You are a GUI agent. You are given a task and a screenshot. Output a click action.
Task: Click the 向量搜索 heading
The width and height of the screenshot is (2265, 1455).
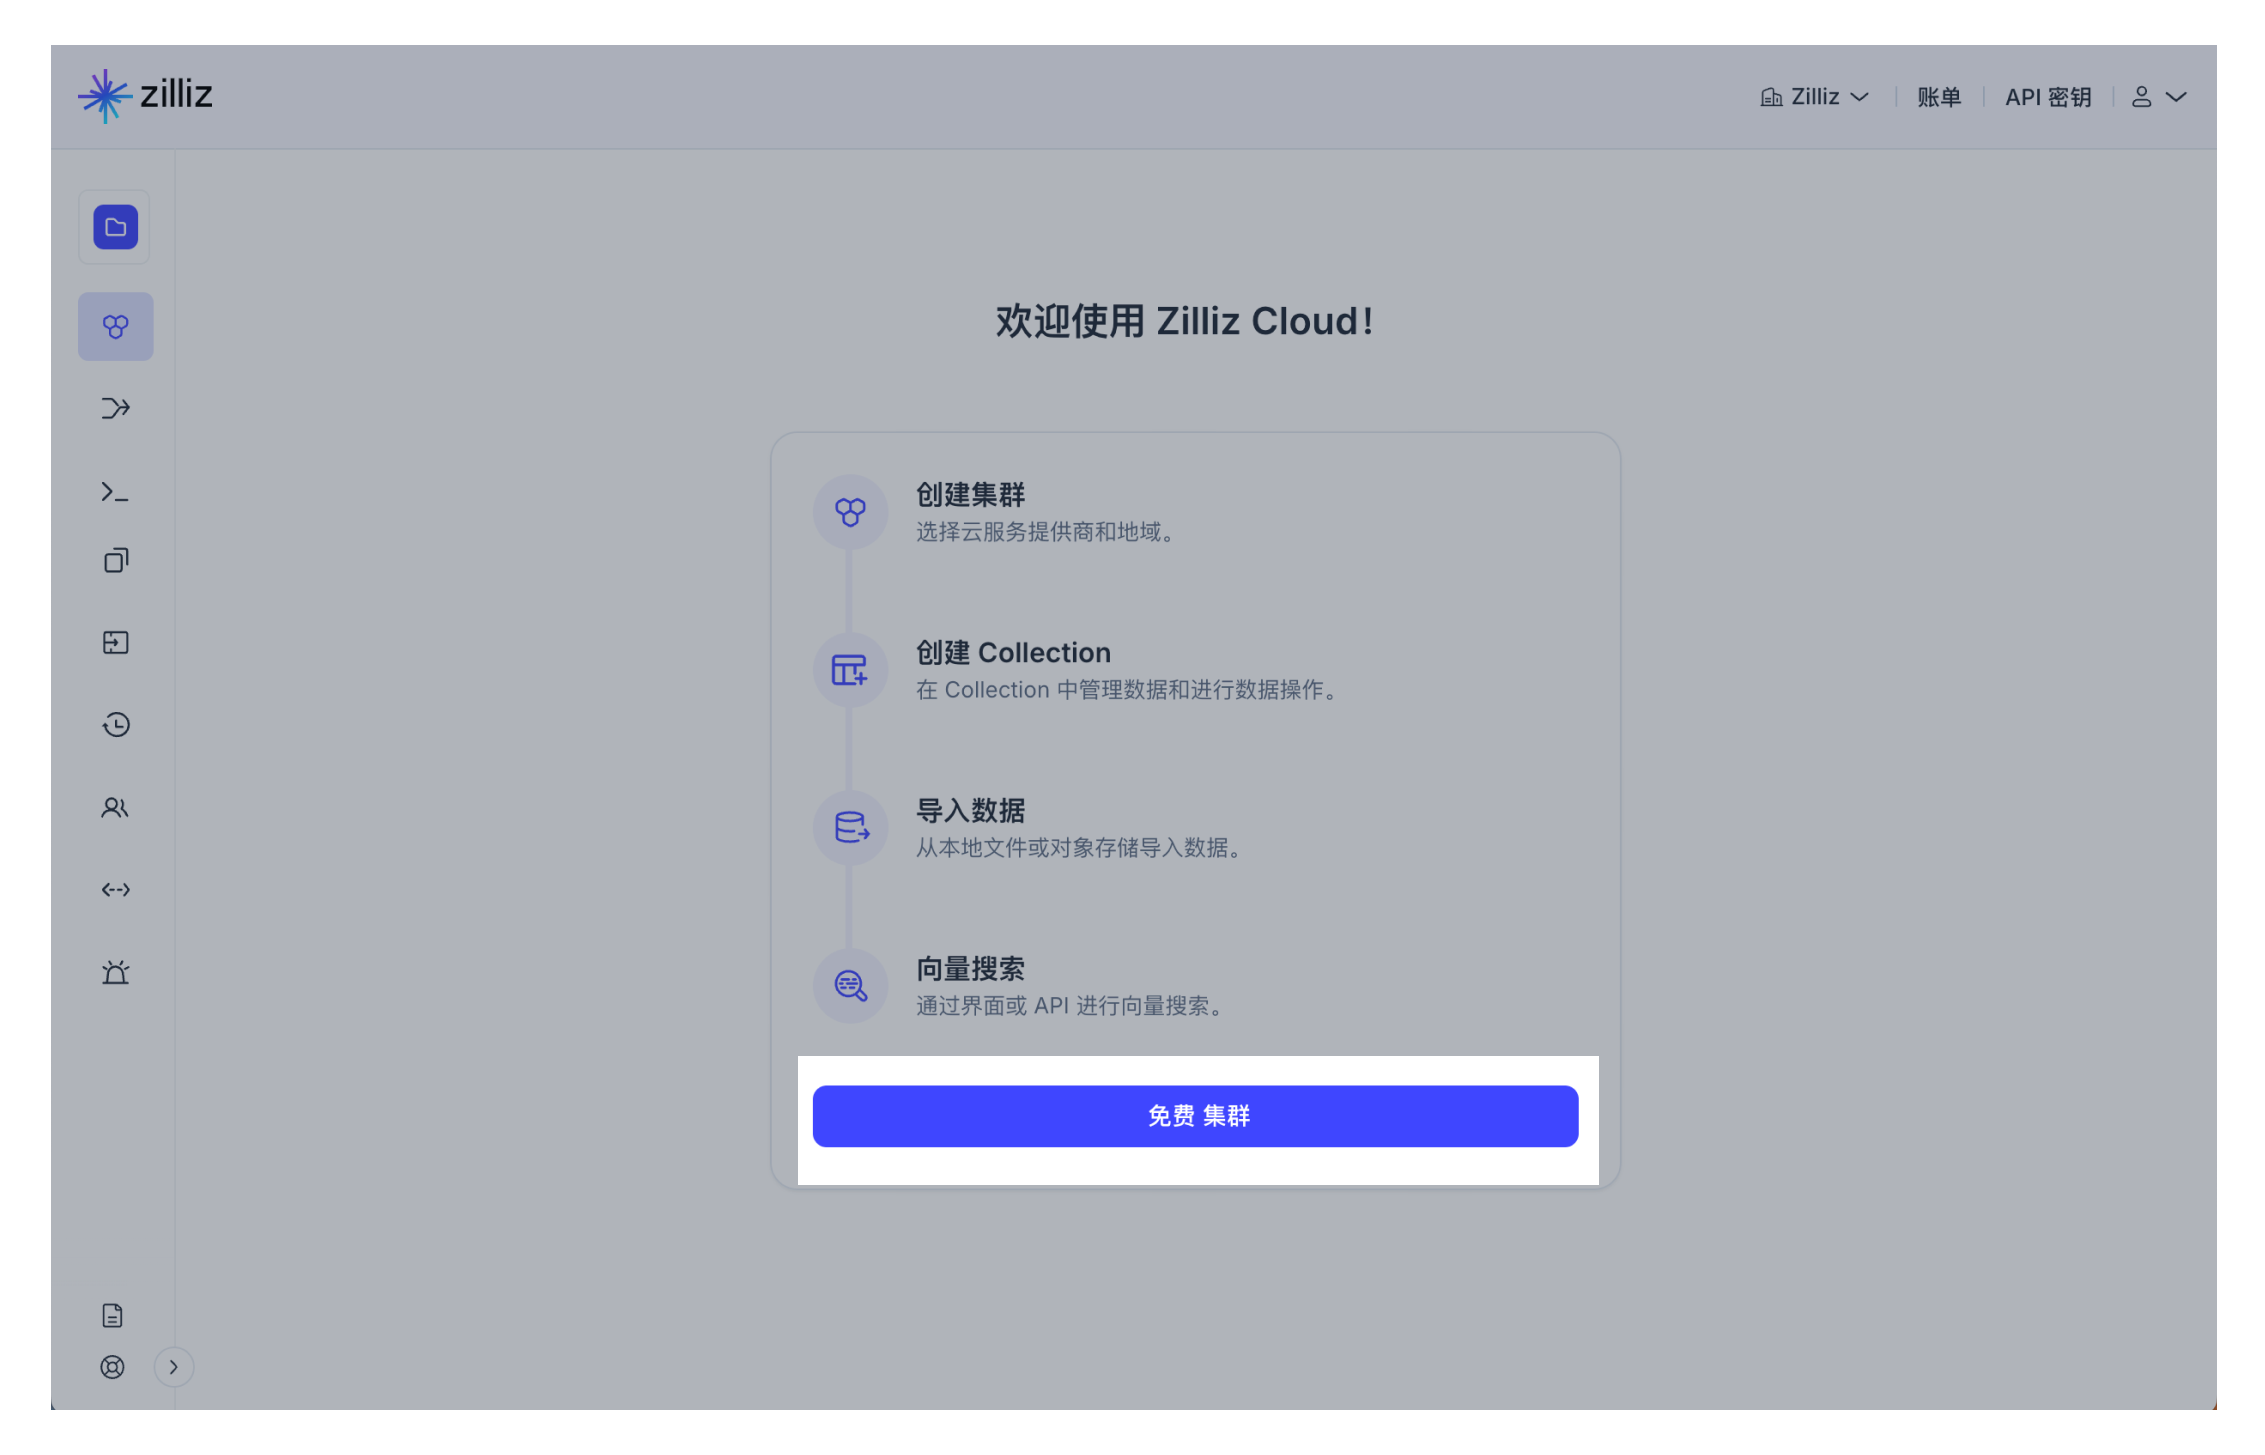coord(970,969)
